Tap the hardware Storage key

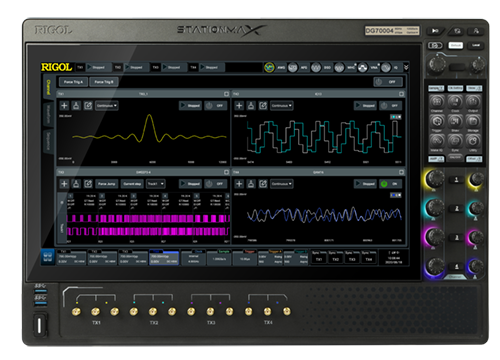click(x=473, y=121)
